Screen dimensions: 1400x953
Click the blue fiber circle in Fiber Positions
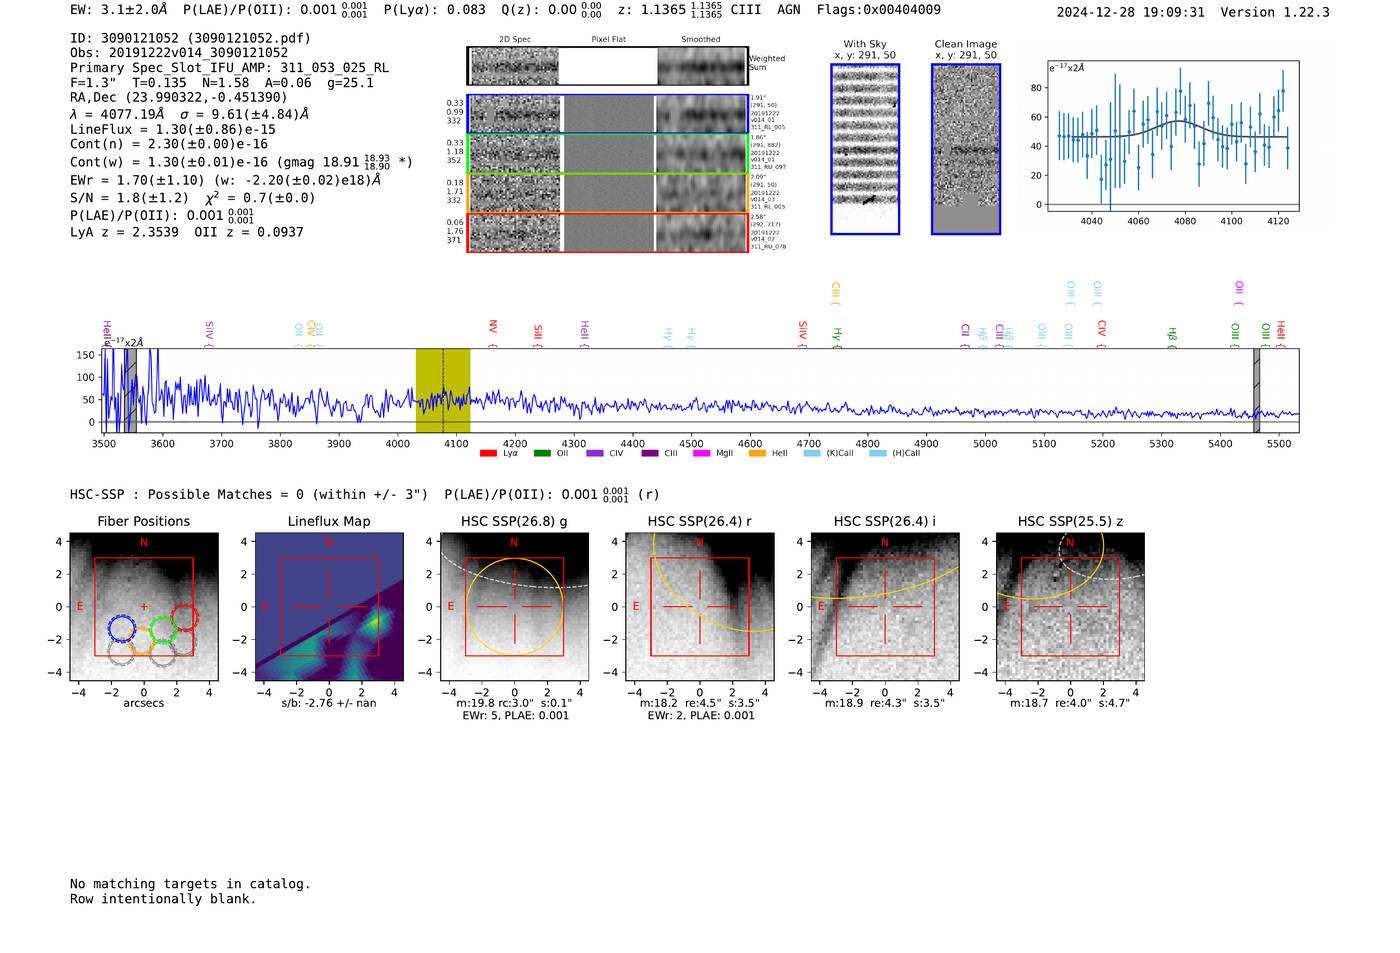(x=121, y=629)
